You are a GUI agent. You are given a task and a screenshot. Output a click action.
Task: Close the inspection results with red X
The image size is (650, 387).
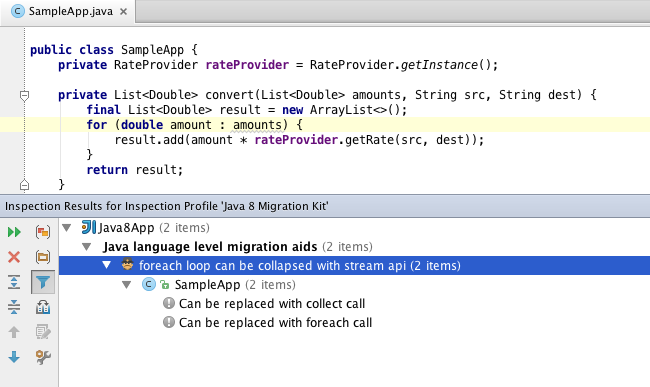pyautogui.click(x=14, y=257)
